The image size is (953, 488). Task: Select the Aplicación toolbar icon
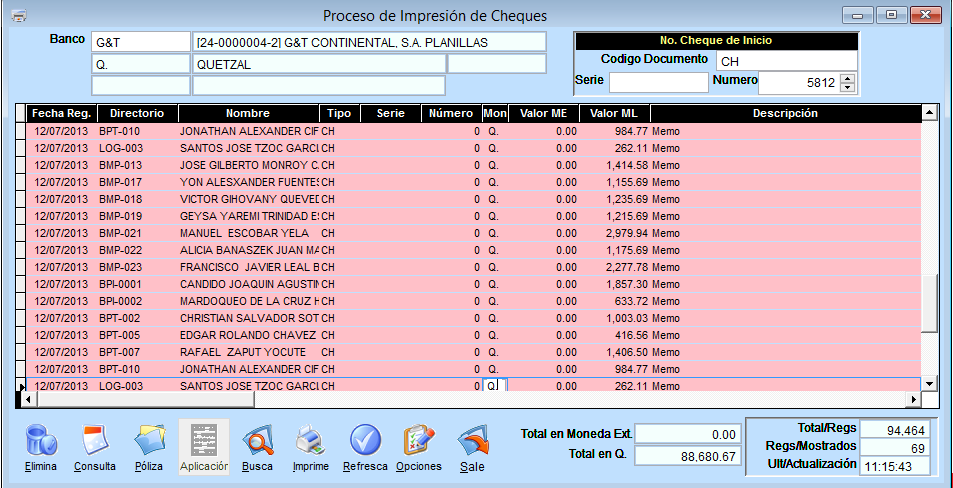click(x=204, y=441)
